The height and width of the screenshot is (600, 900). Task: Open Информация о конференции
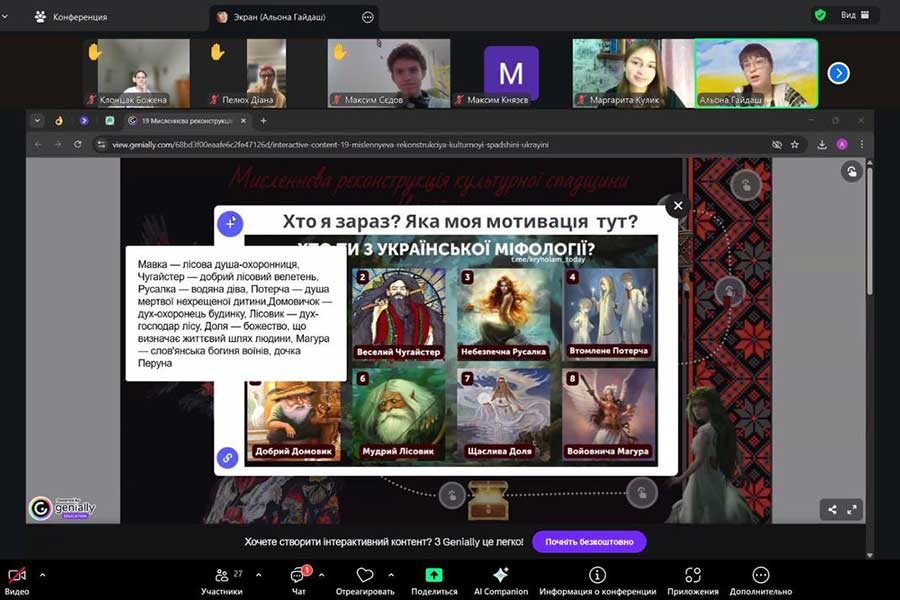597,577
